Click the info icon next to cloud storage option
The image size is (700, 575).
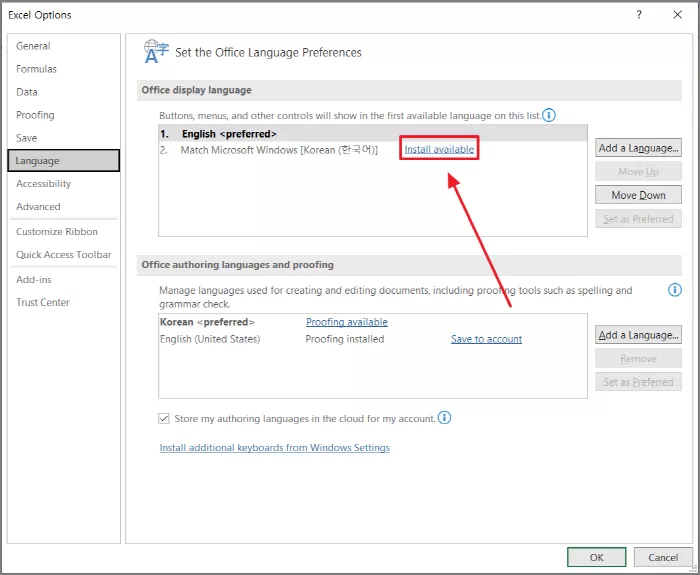444,418
